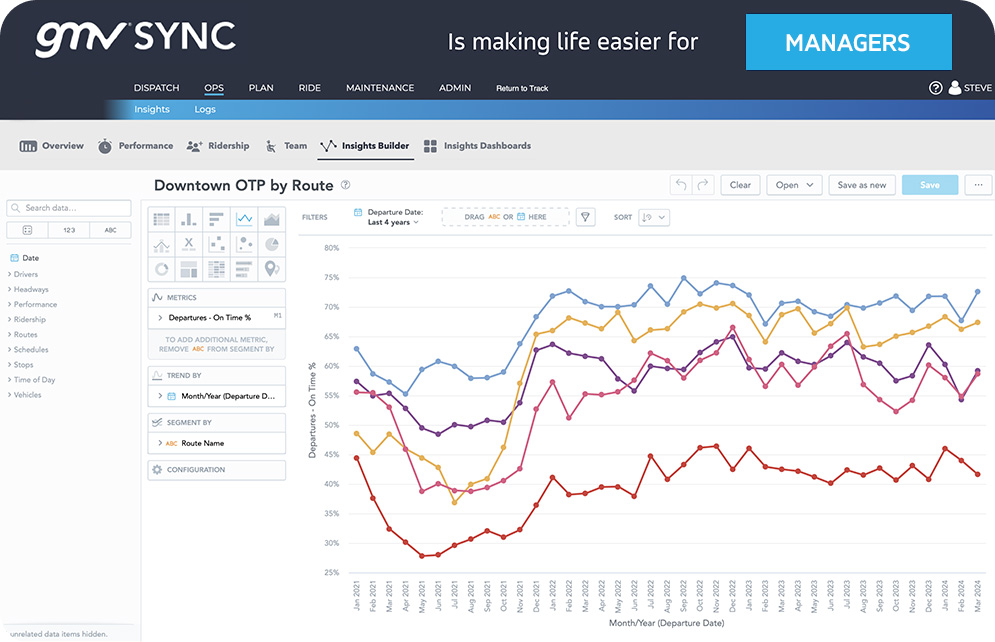Click in the Search data field
The image size is (995, 642).
69,208
